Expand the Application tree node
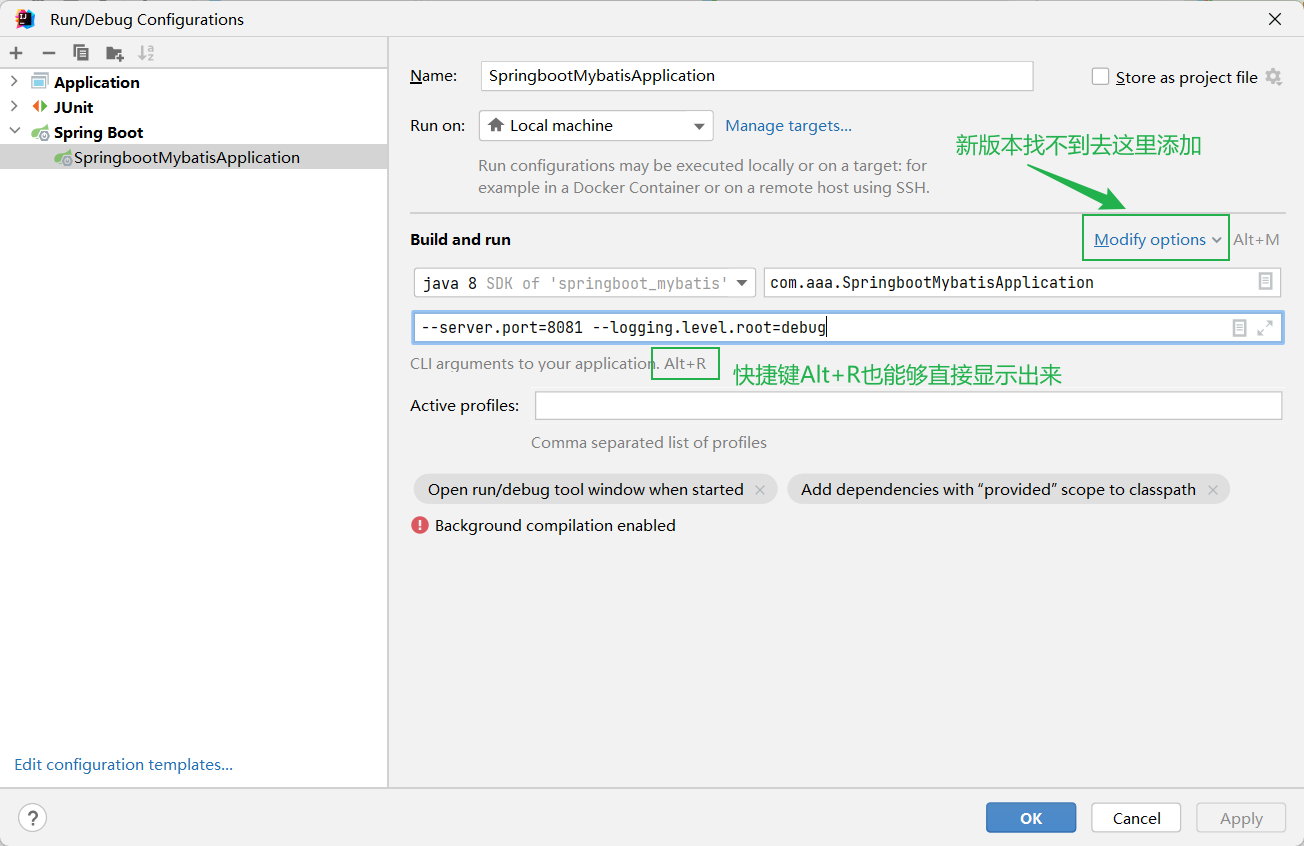The height and width of the screenshot is (846, 1304). click(x=14, y=81)
